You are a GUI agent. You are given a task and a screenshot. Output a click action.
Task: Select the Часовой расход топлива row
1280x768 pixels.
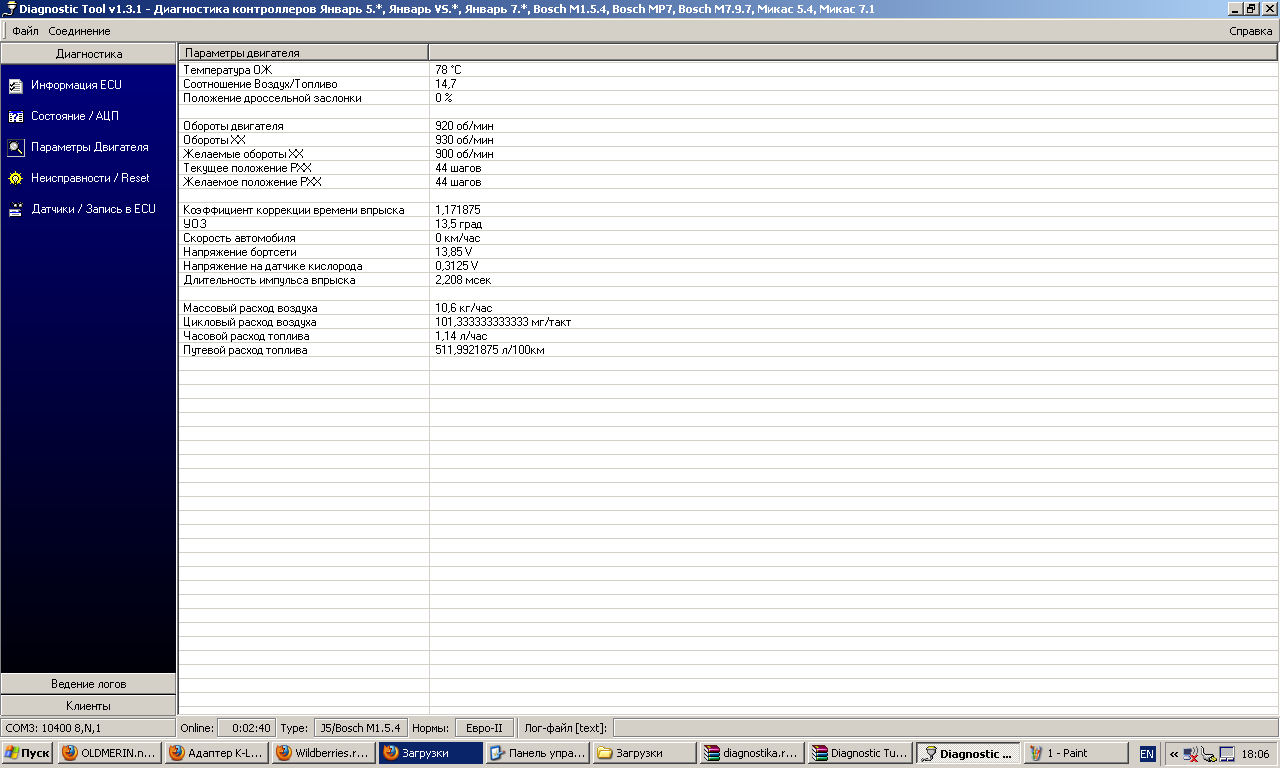[729, 336]
